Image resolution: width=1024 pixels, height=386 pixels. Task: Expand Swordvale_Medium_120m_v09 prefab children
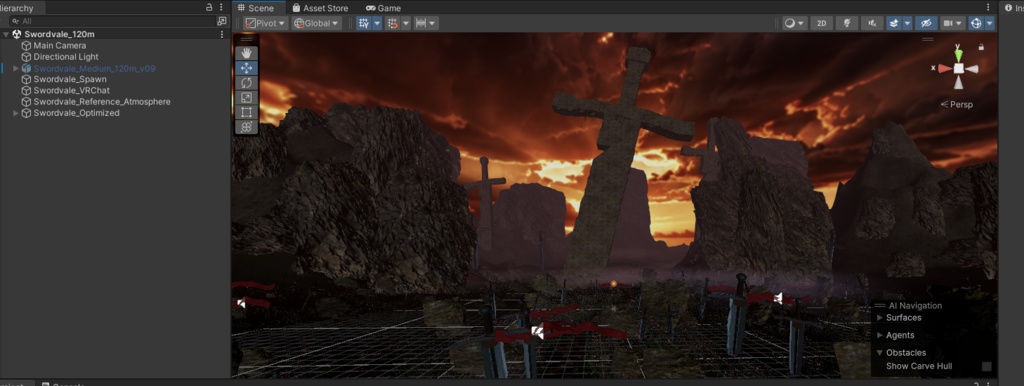pyautogui.click(x=16, y=68)
